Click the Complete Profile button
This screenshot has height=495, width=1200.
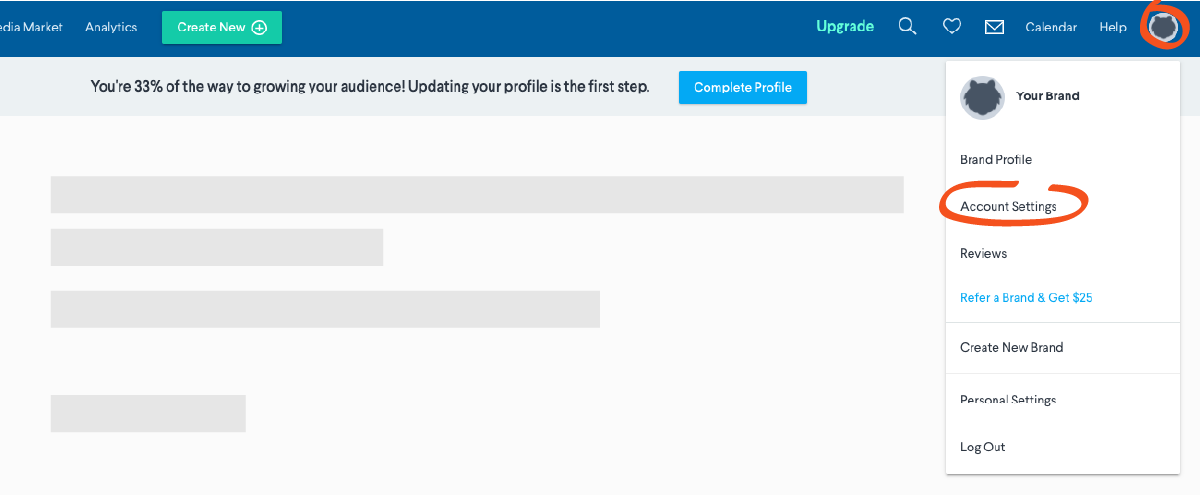743,87
